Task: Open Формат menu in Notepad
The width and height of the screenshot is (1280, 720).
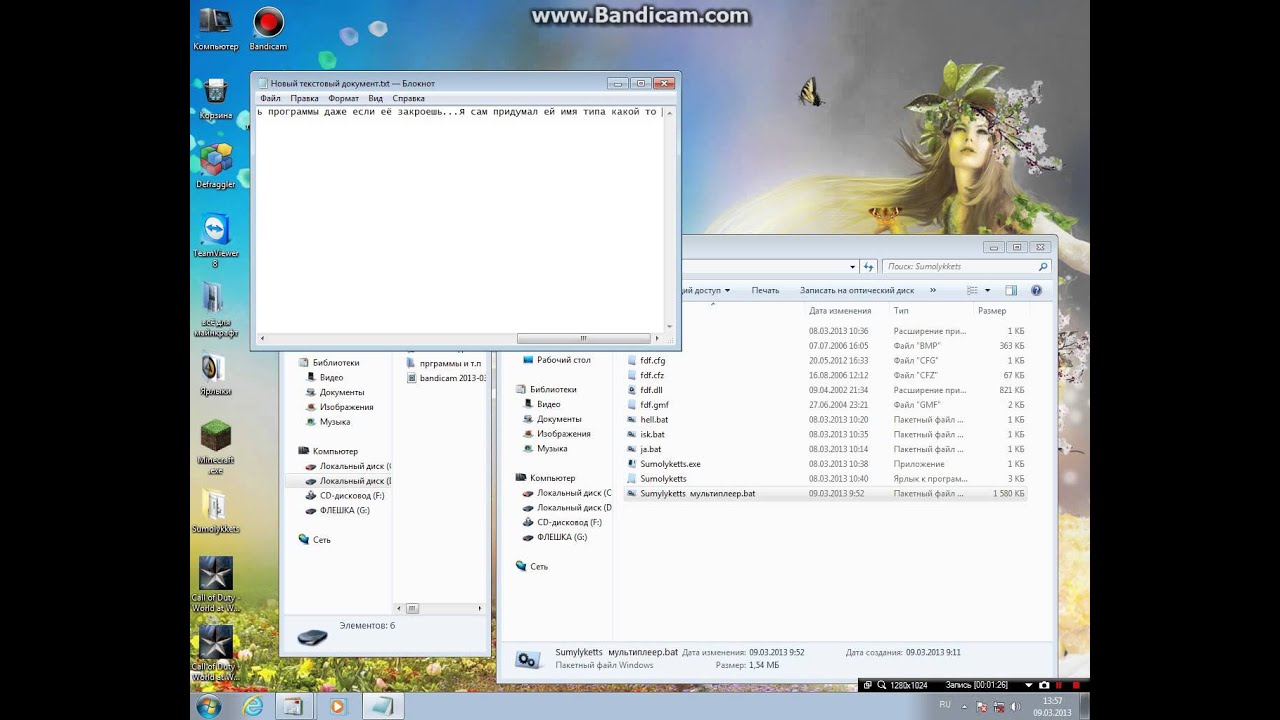Action: pyautogui.click(x=343, y=98)
